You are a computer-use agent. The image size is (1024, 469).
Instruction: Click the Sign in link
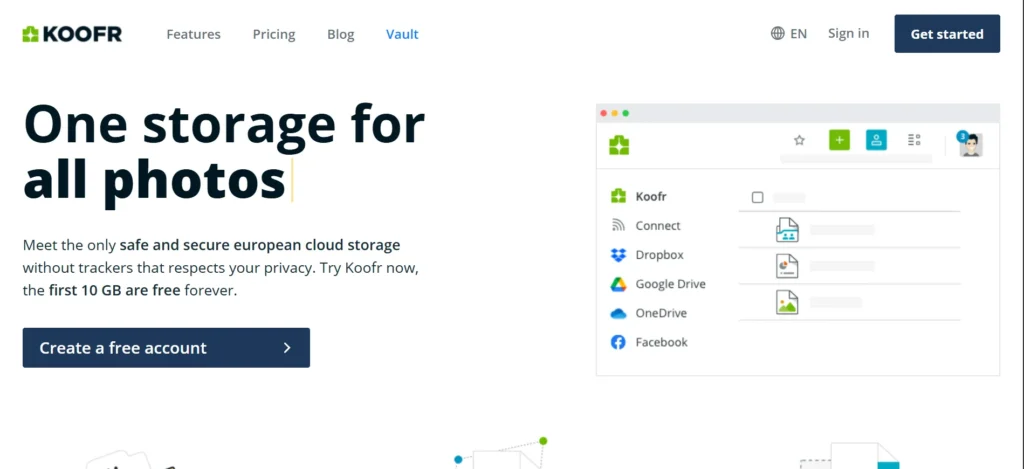click(x=848, y=33)
